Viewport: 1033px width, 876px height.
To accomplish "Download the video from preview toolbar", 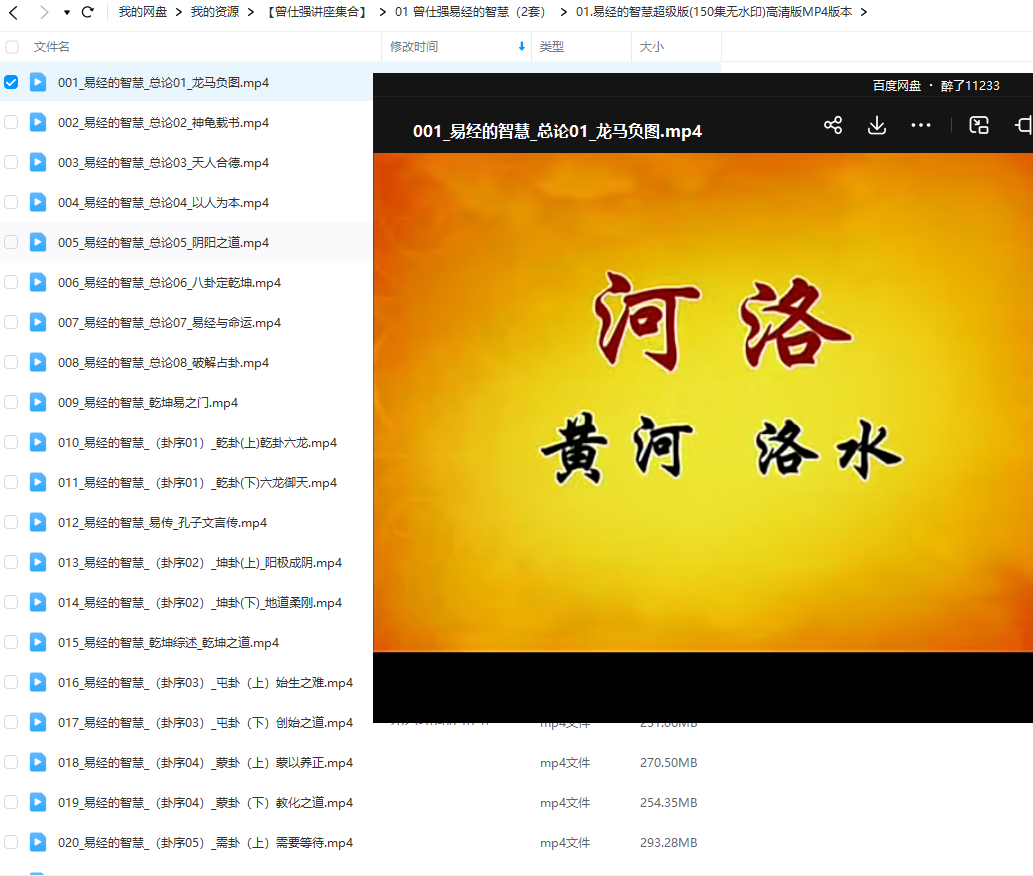I will pos(877,125).
